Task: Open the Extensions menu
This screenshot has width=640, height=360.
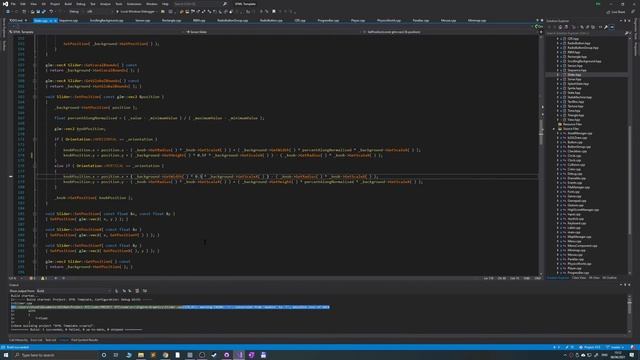Action: coord(134,4)
